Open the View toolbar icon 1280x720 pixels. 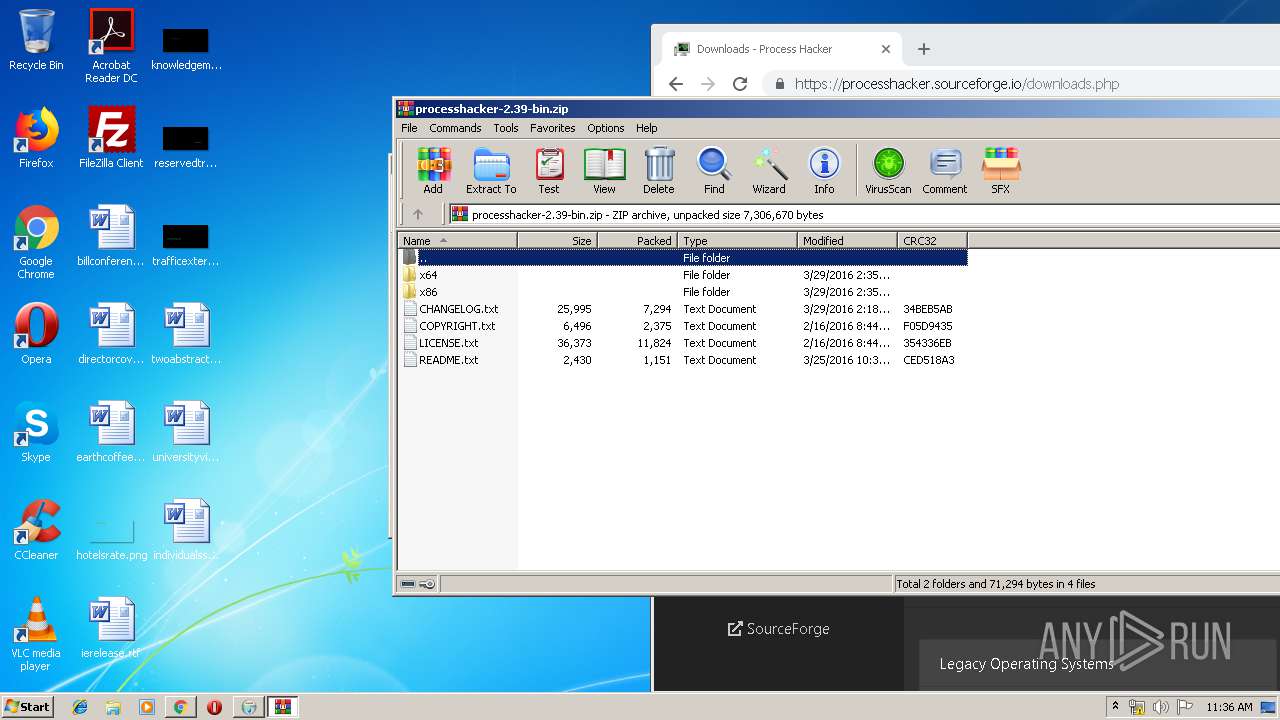[x=604, y=170]
